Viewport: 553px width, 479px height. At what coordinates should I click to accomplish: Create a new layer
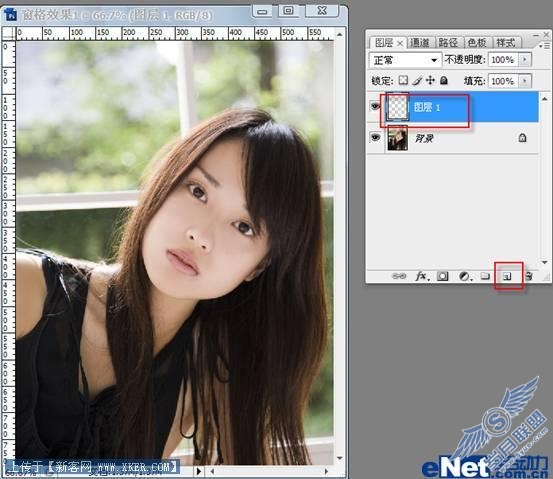tap(507, 276)
